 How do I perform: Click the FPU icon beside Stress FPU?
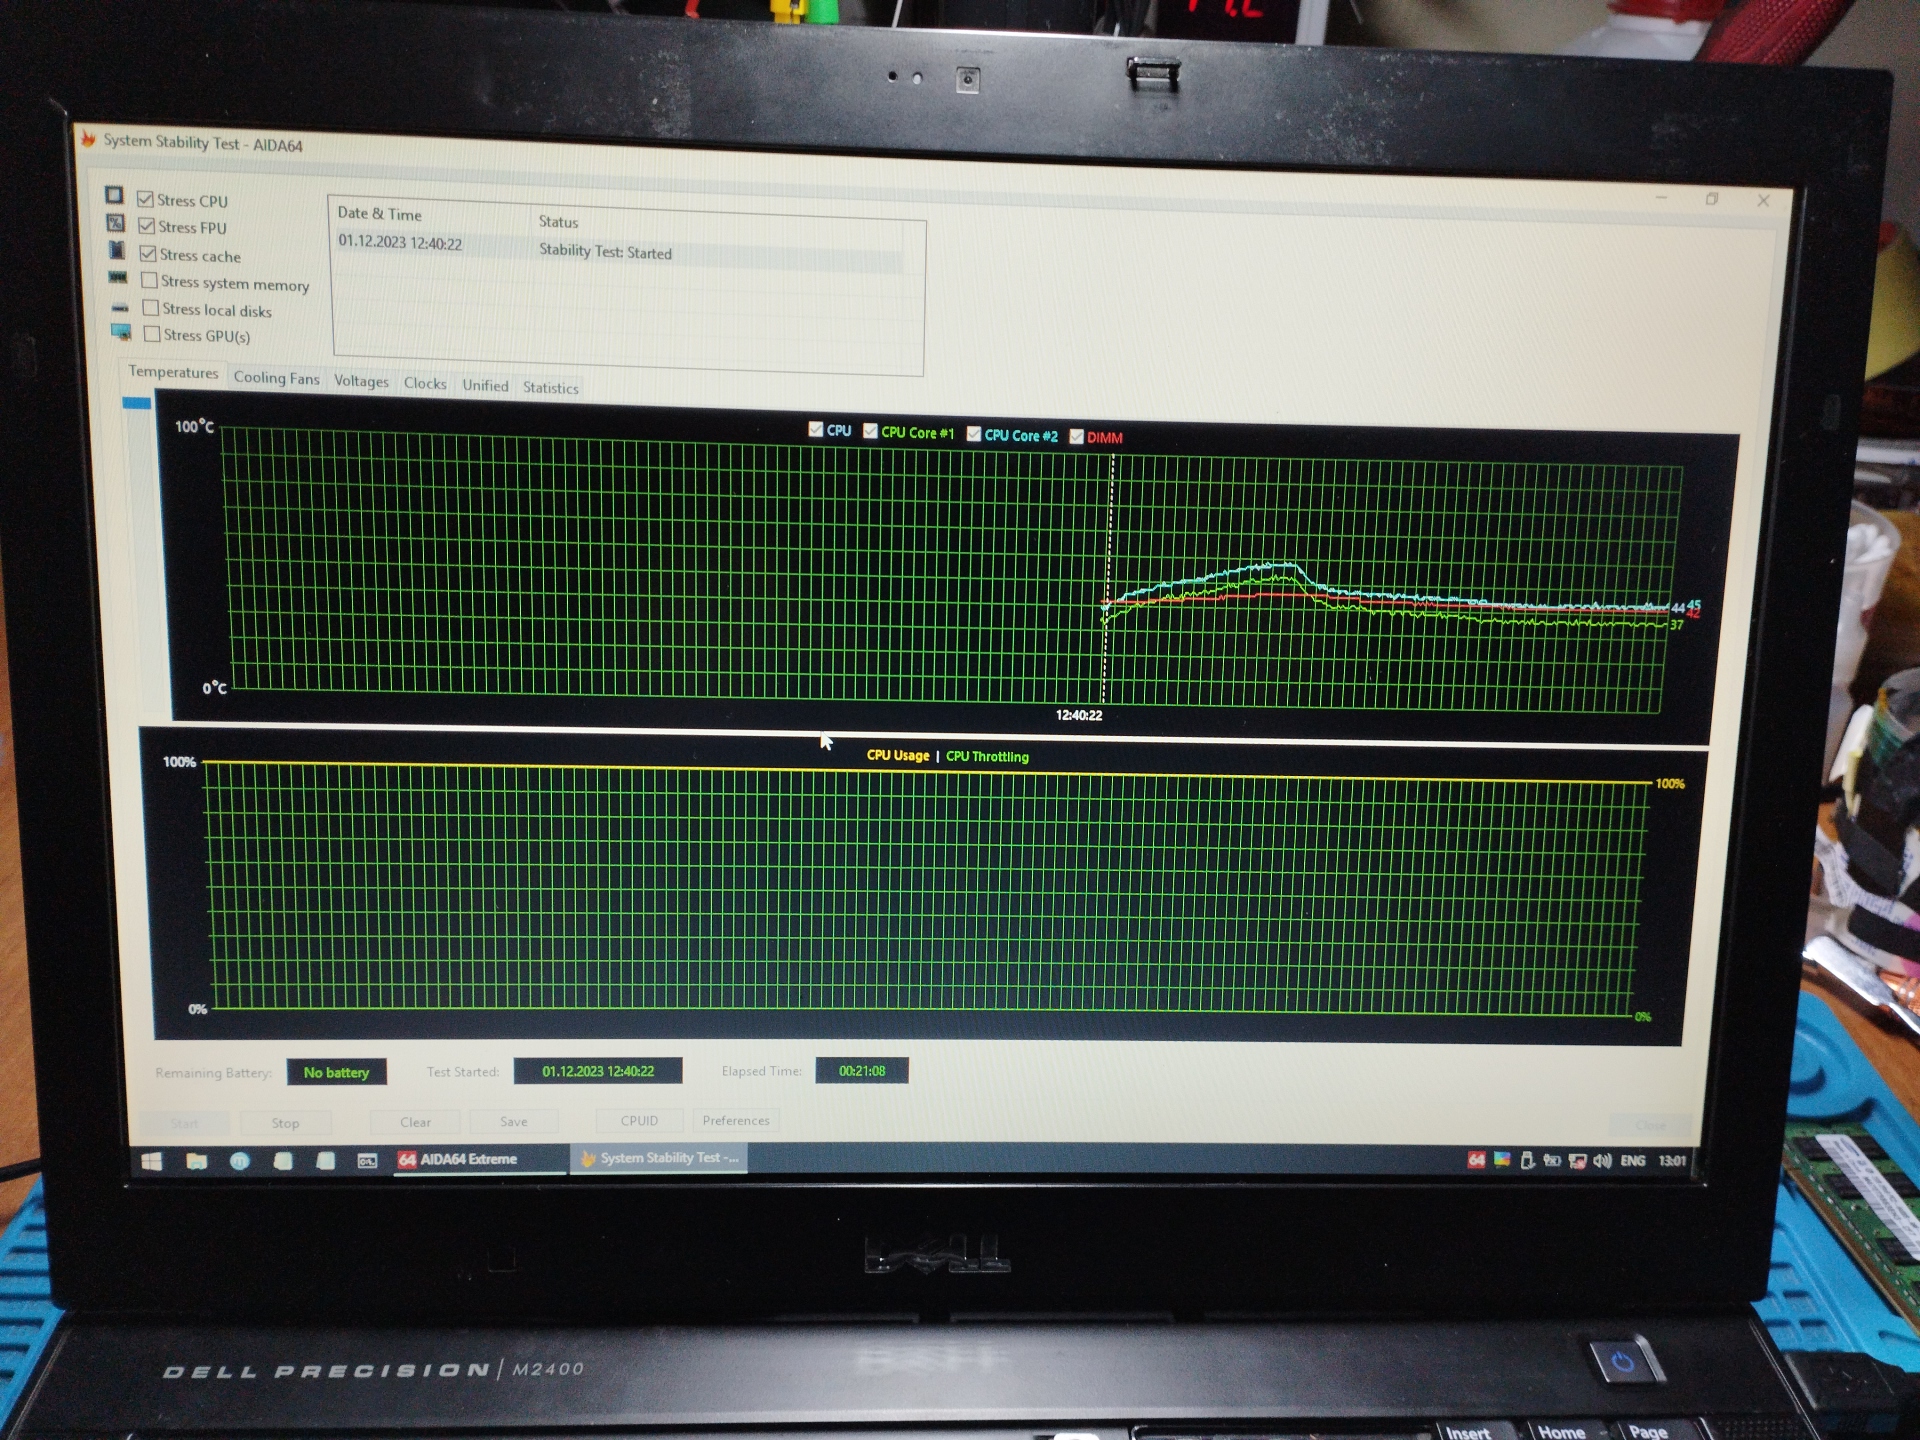116,222
